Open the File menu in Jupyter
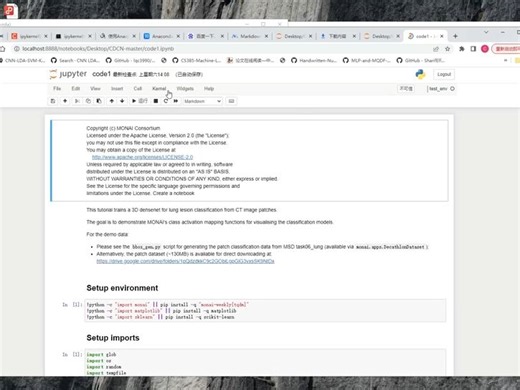 coord(57,89)
